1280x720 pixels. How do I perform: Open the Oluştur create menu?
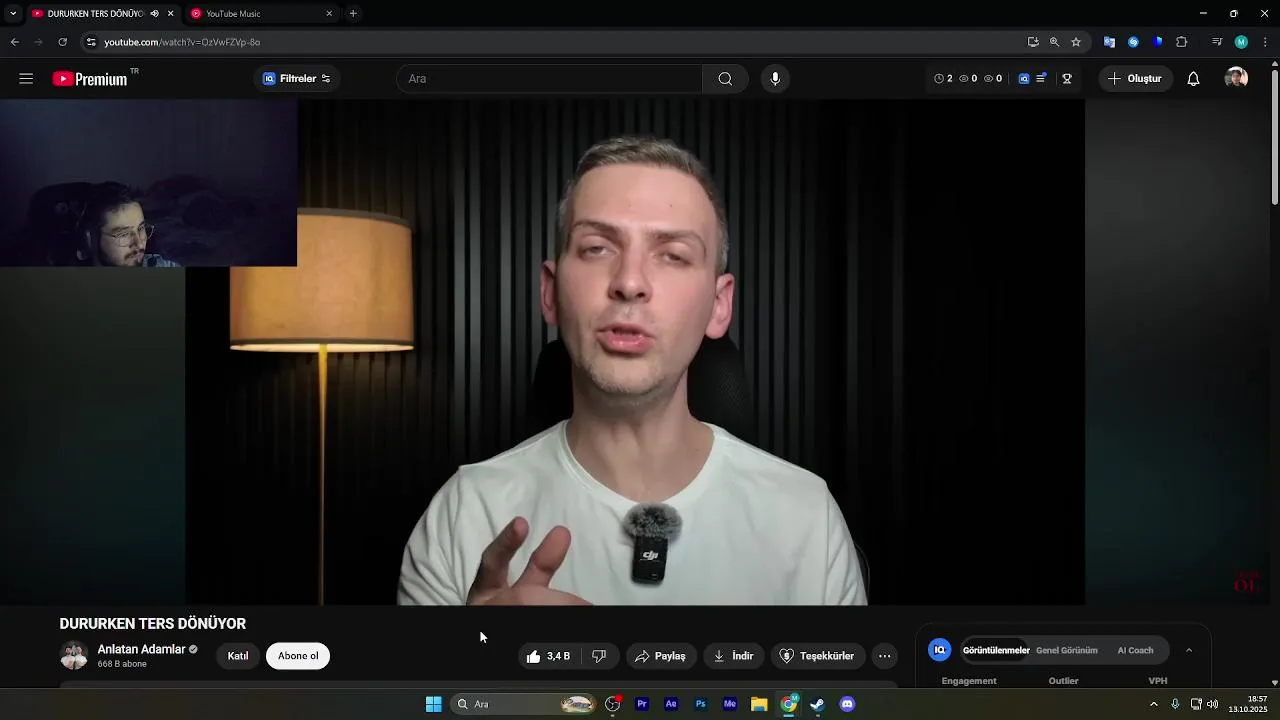[1135, 79]
